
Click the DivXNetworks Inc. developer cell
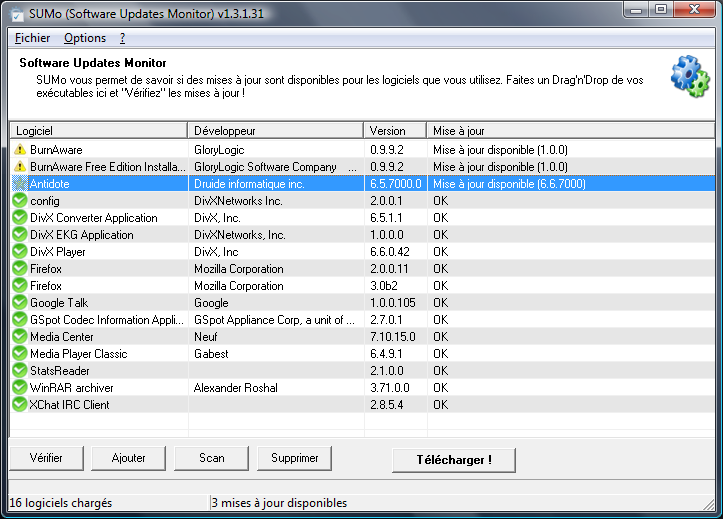[238, 201]
